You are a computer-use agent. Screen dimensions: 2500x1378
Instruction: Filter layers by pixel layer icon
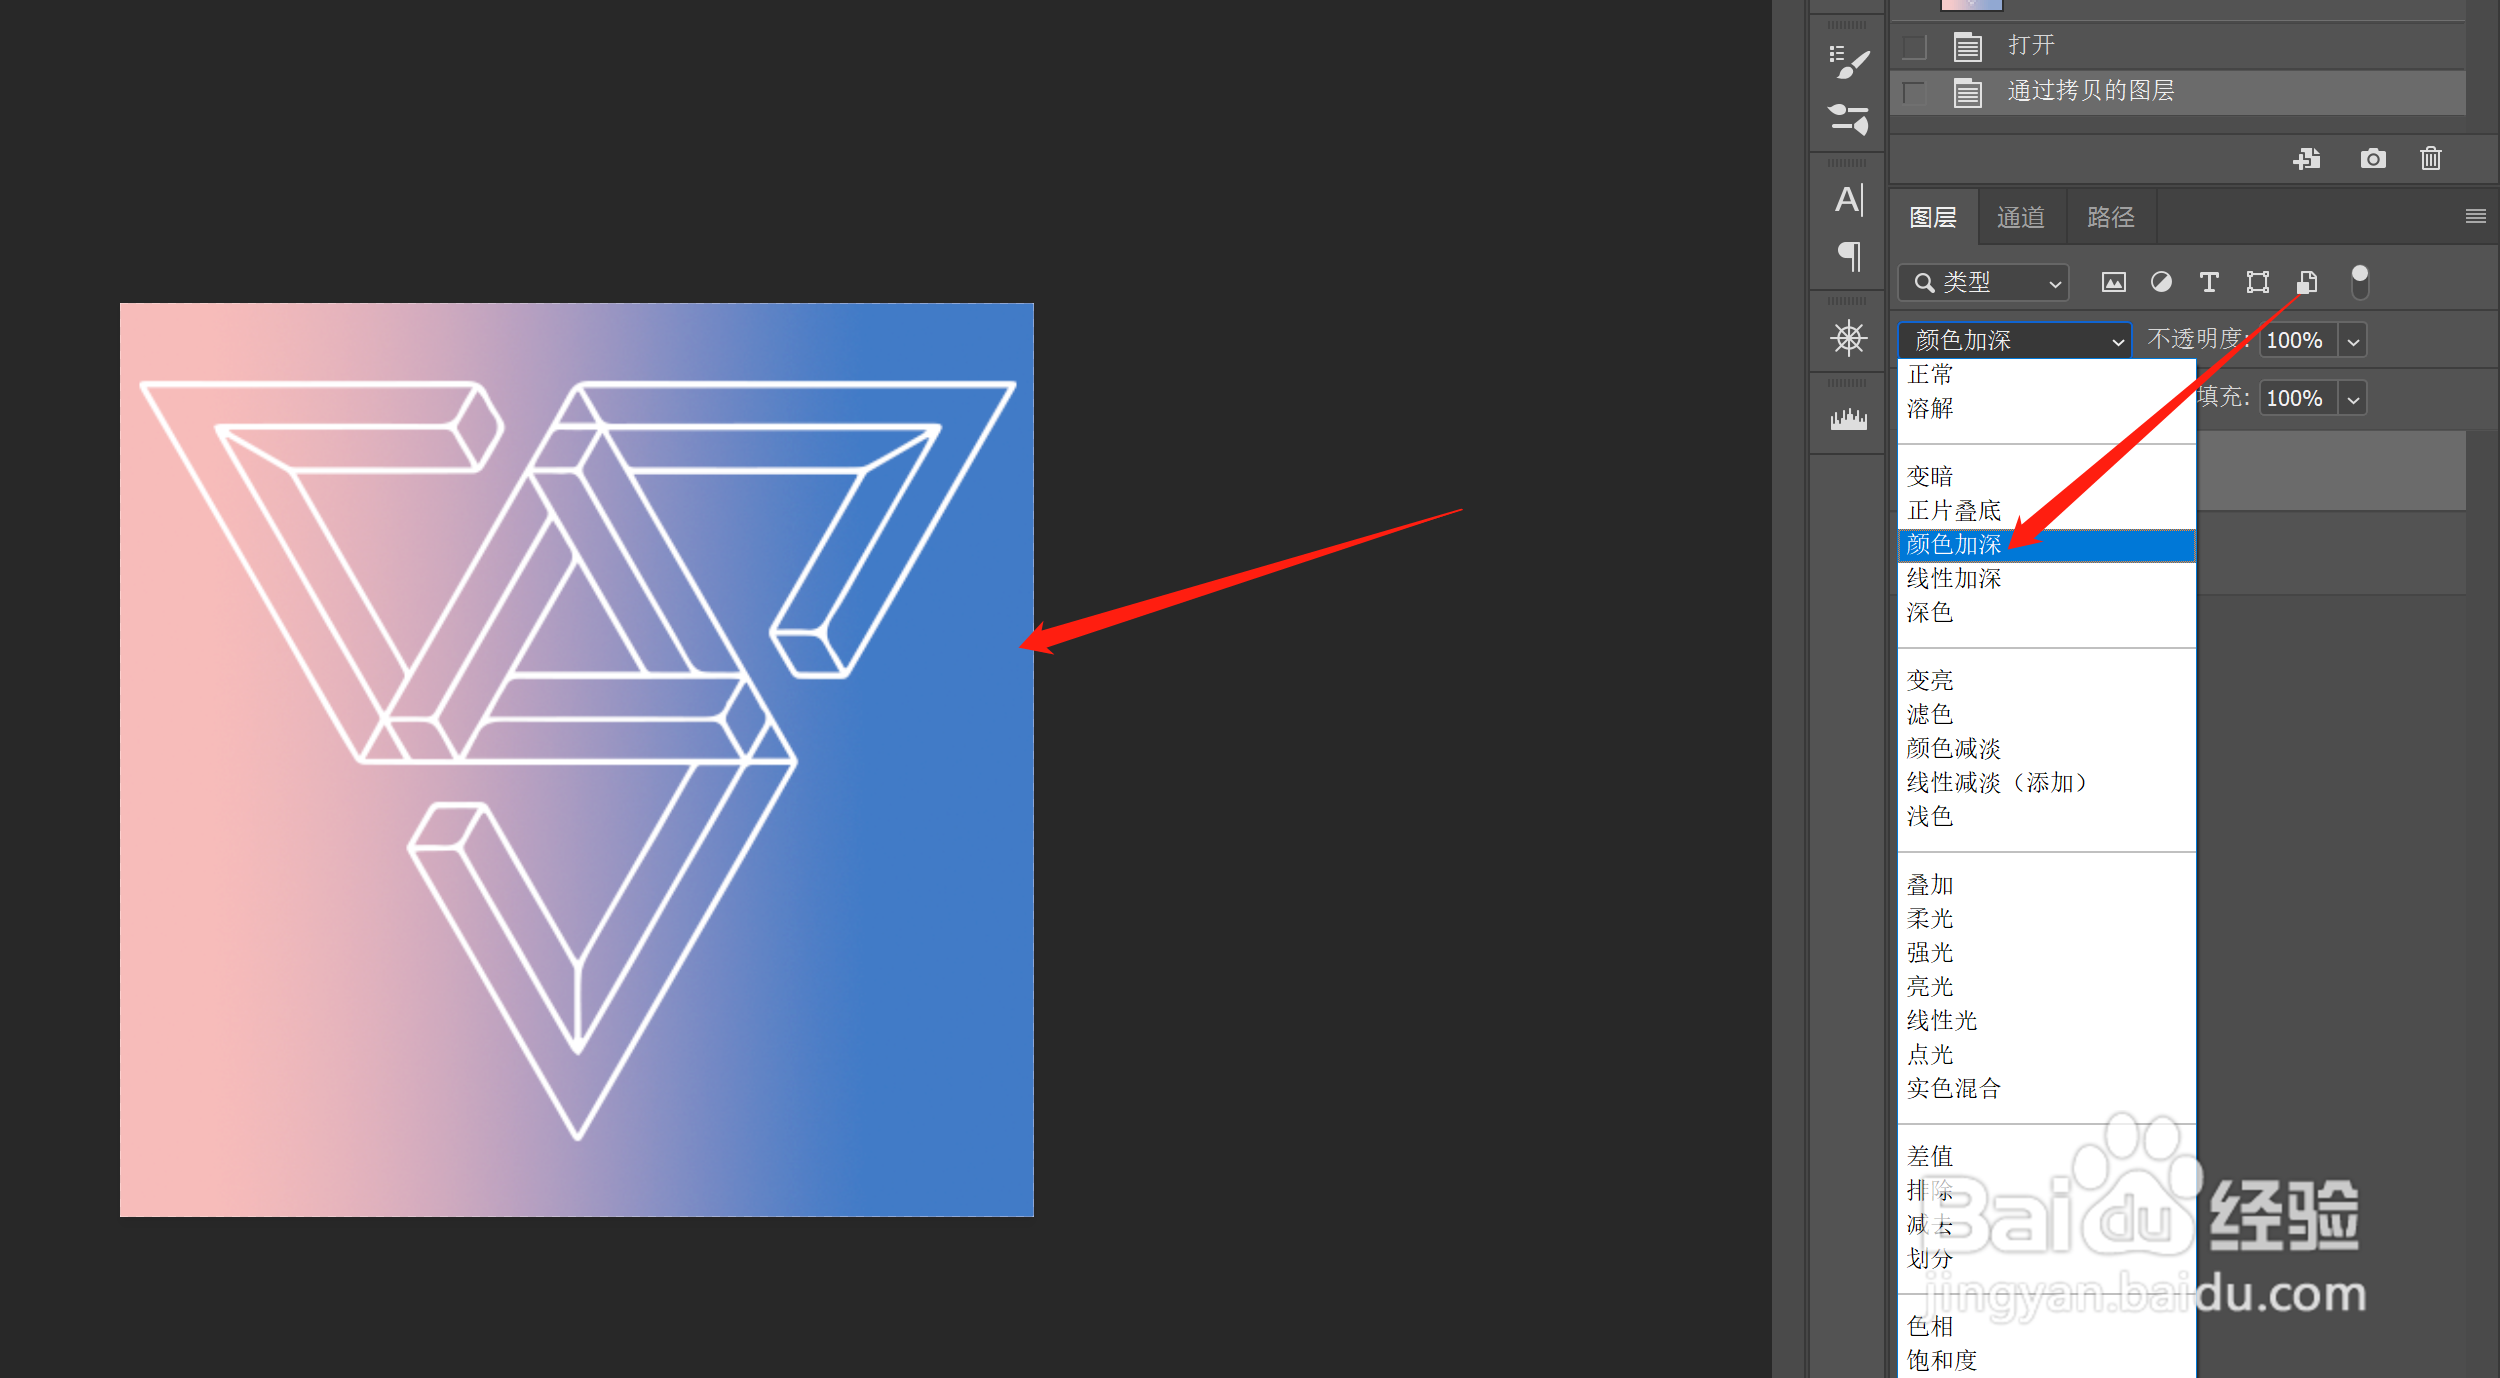pos(2113,283)
